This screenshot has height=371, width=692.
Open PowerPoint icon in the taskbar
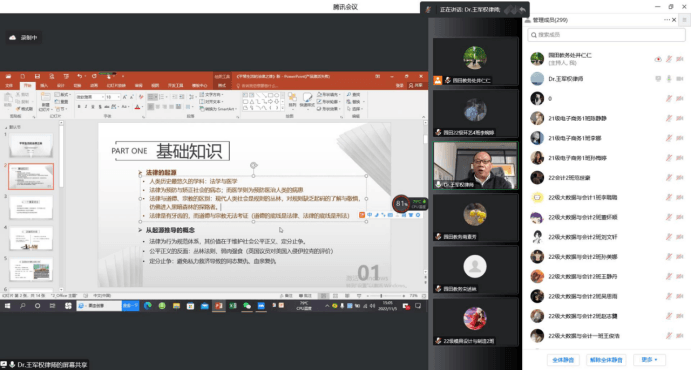click(x=218, y=306)
